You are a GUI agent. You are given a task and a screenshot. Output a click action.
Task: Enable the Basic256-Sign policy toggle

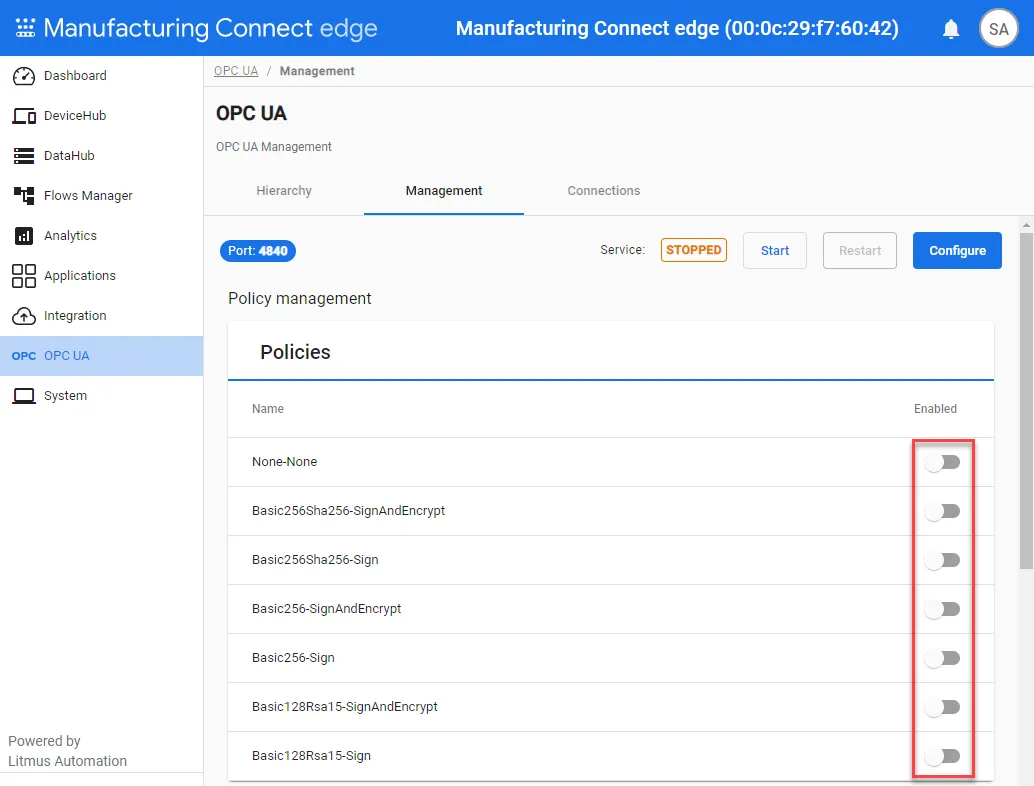point(942,657)
